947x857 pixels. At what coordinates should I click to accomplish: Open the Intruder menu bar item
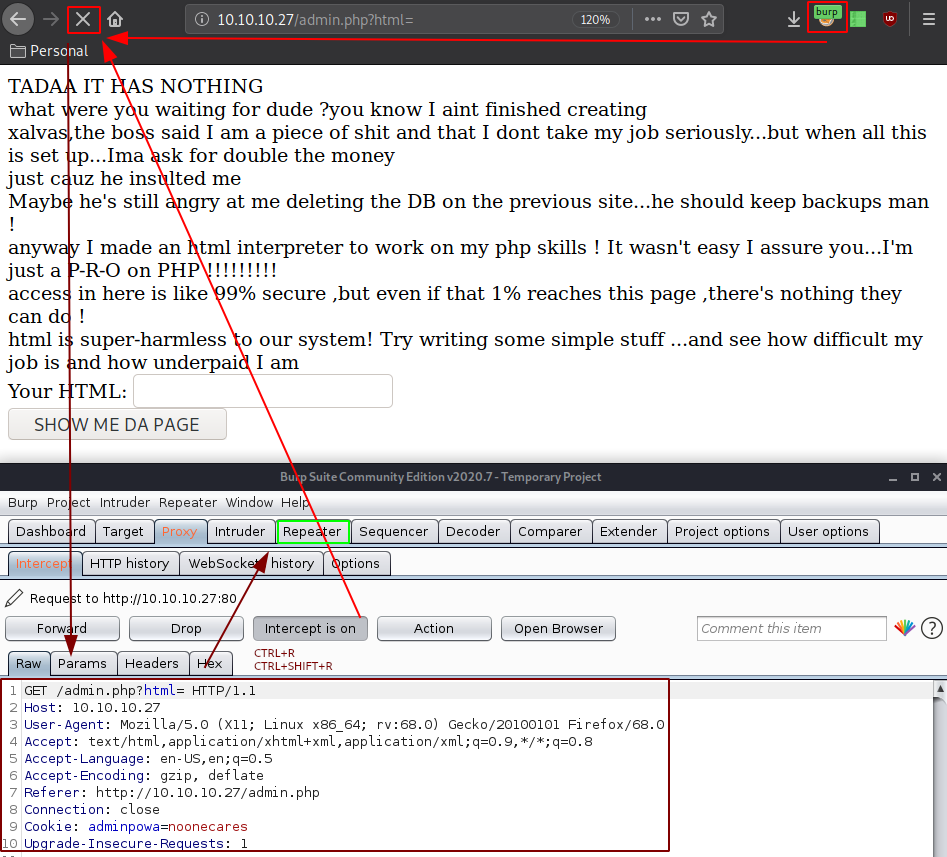(124, 502)
